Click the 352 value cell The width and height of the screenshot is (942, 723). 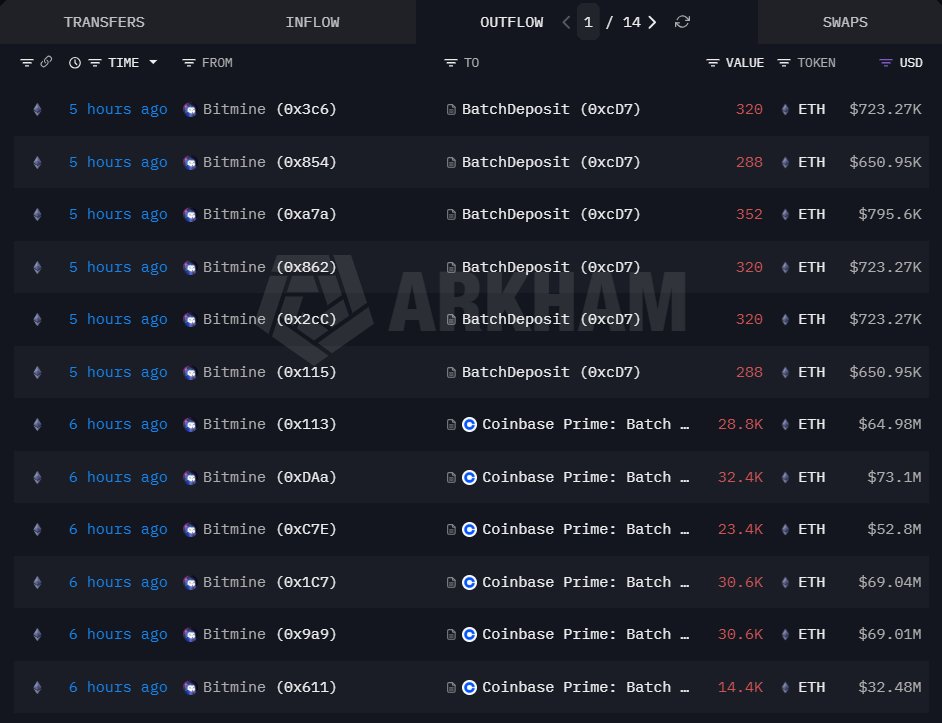pos(749,215)
